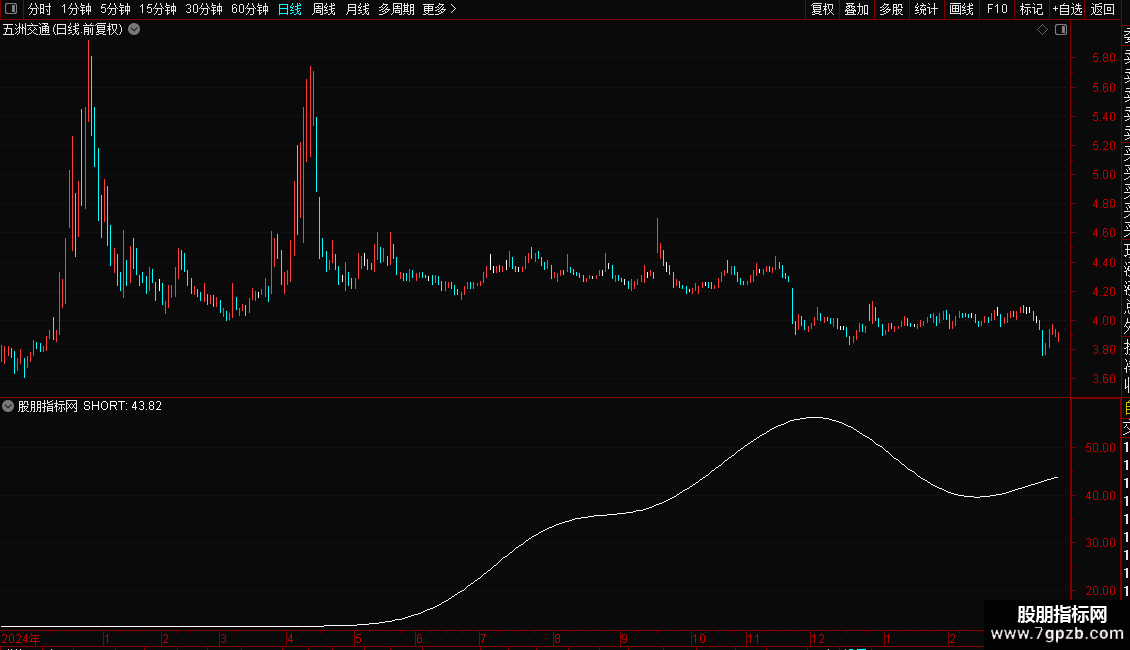Open the 画线 drawing tools
The height and width of the screenshot is (650, 1130).
pyautogui.click(x=961, y=9)
